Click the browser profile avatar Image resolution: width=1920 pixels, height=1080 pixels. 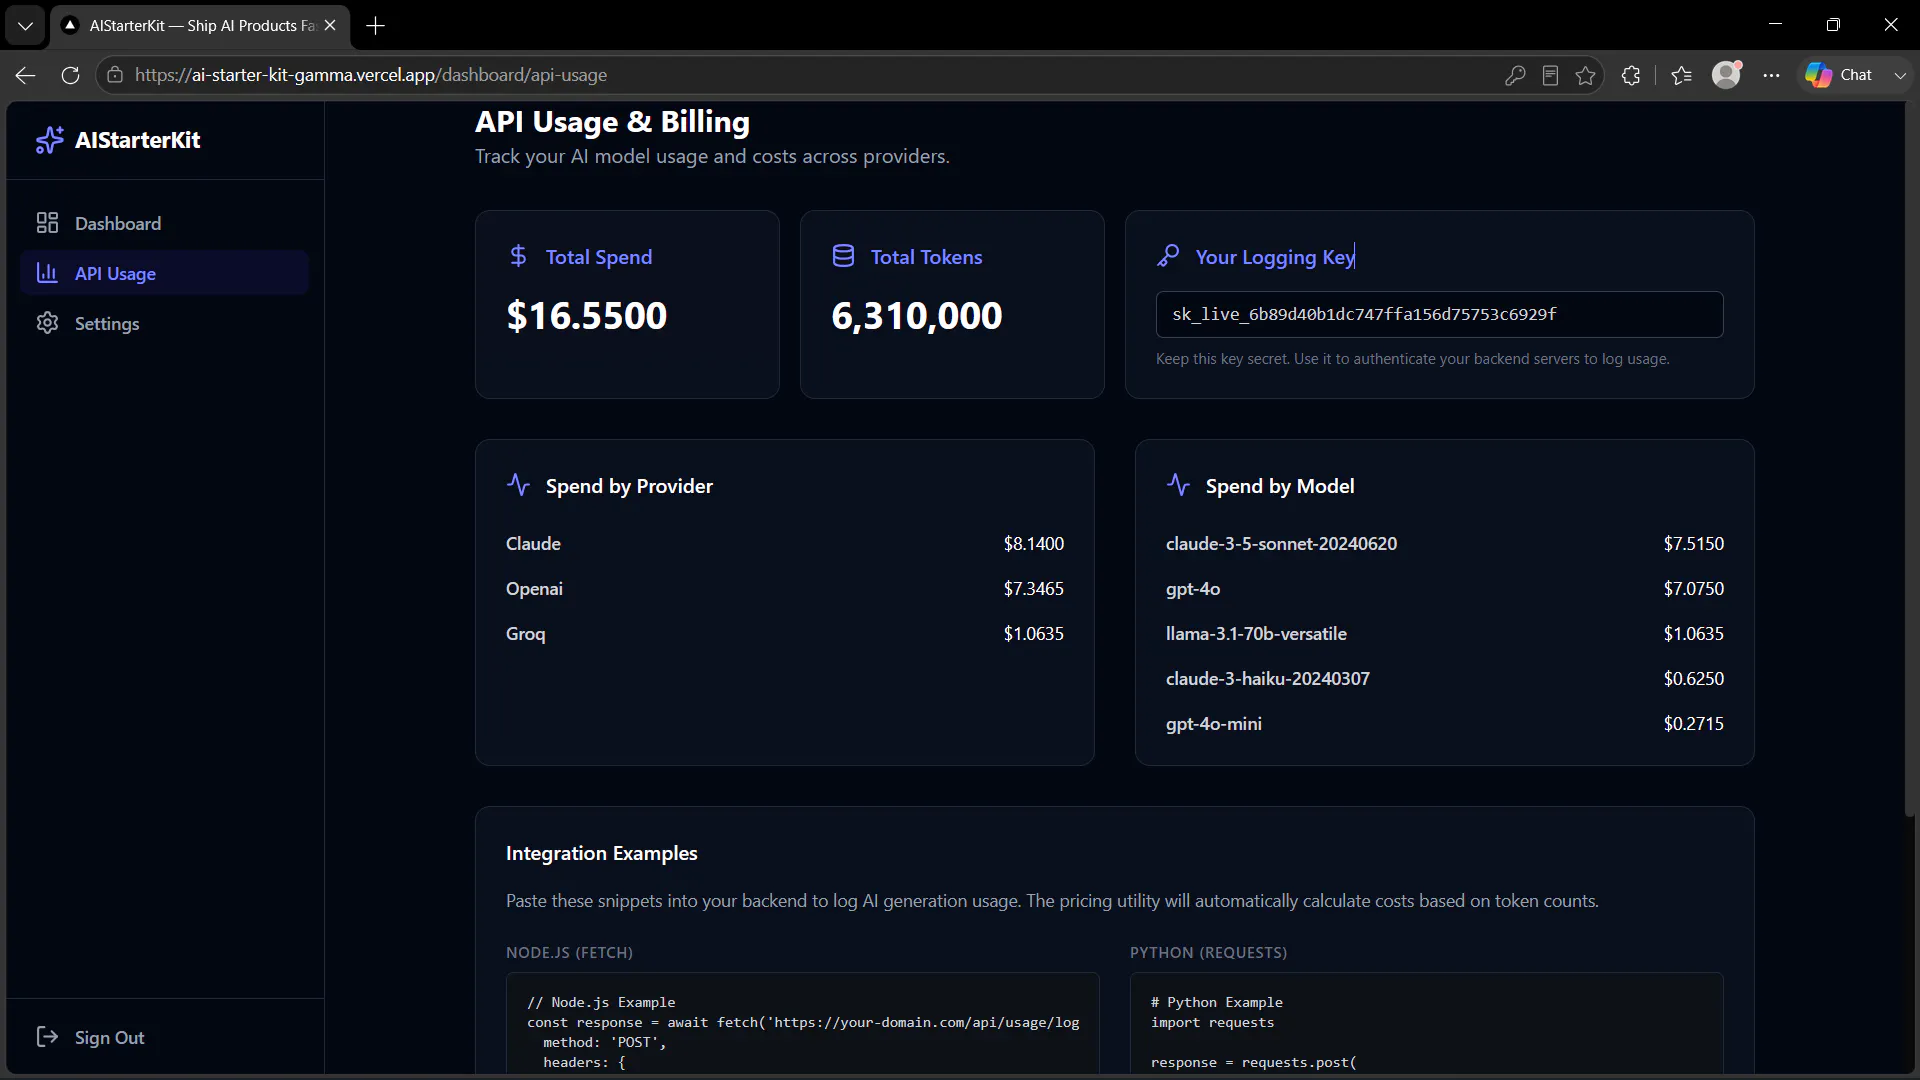(x=1726, y=75)
